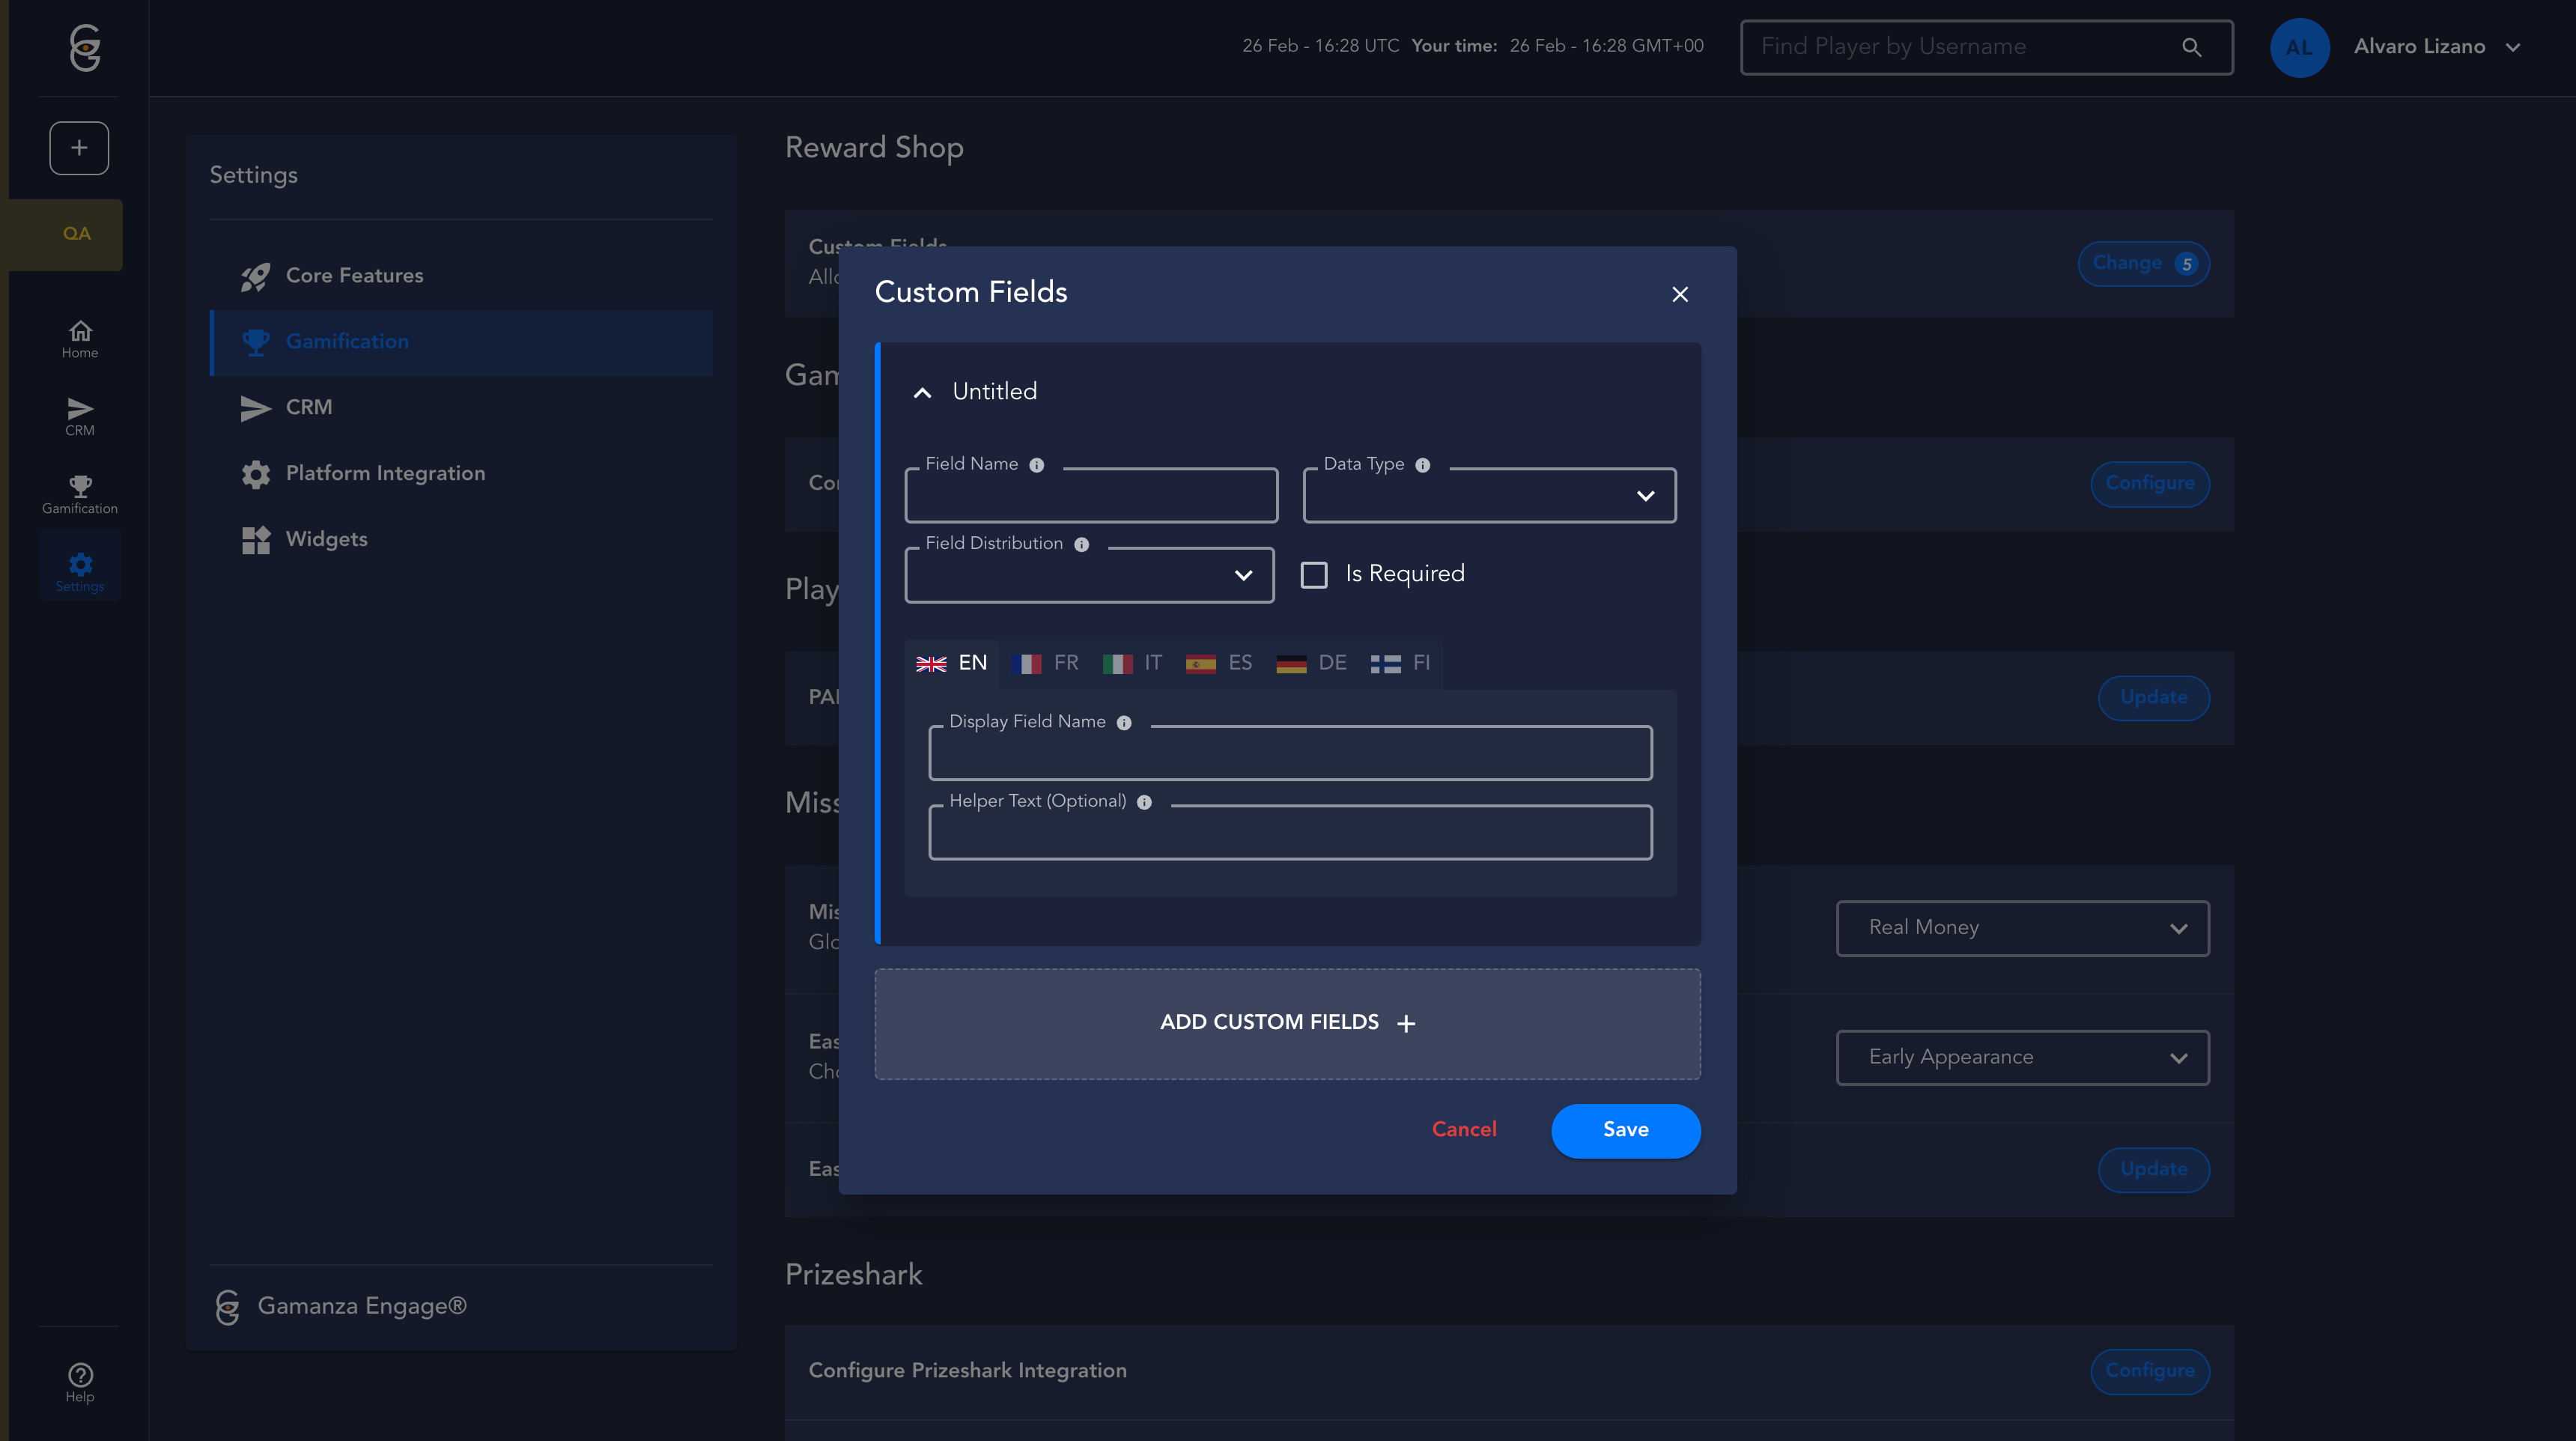Click the info icon next to Field Name
This screenshot has height=1441, width=2576.
coord(1036,465)
